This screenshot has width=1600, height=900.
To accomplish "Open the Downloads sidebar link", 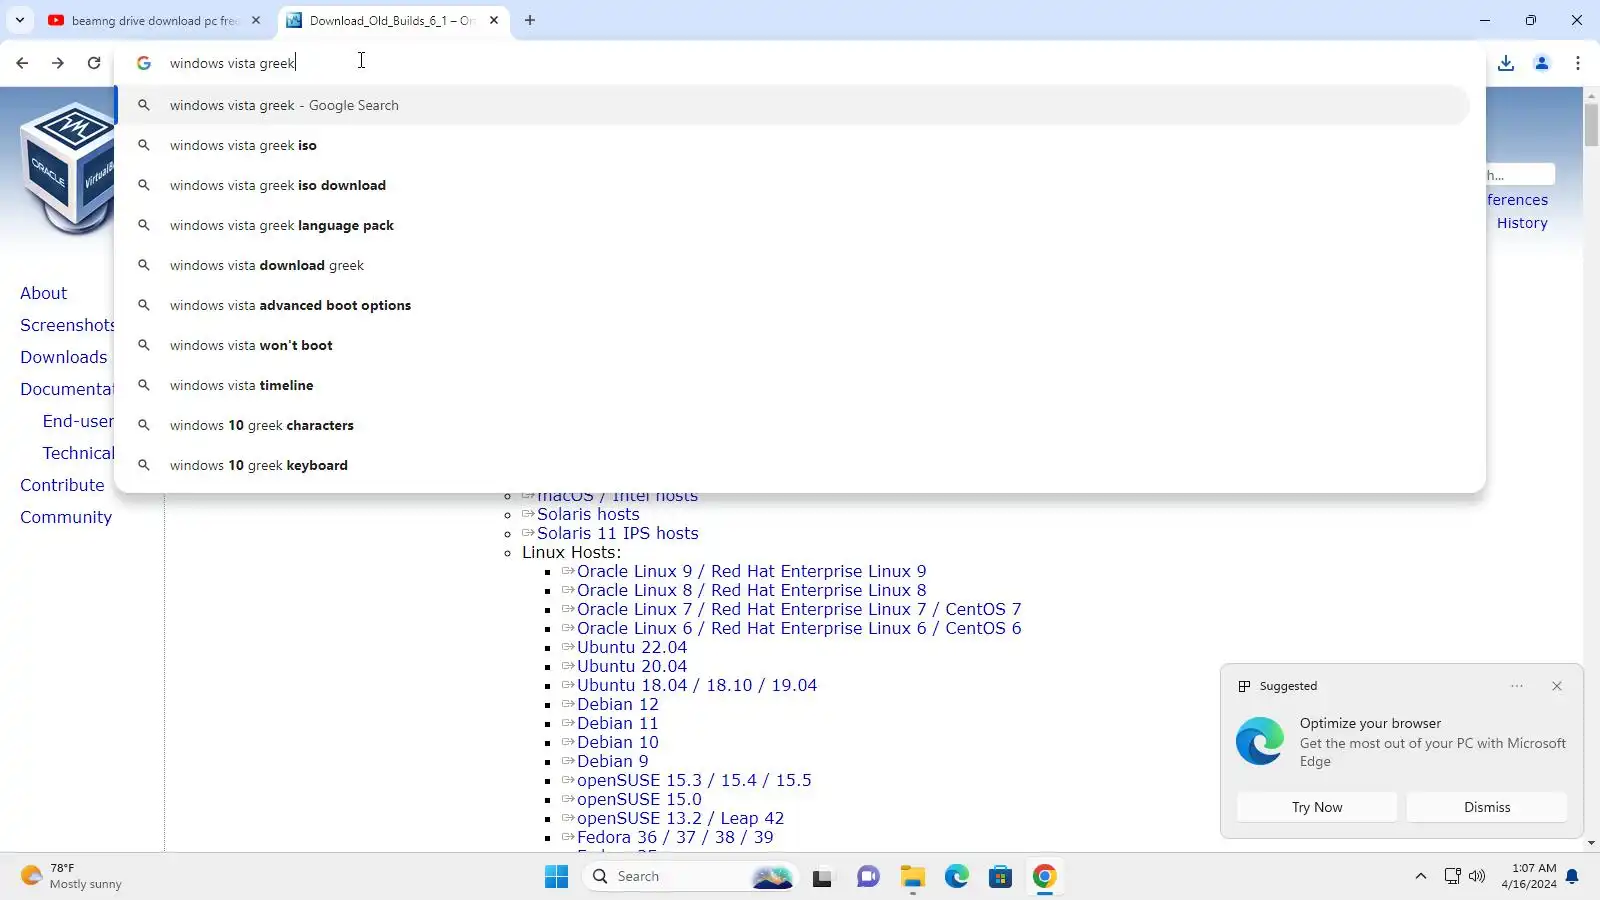I will pyautogui.click(x=64, y=357).
